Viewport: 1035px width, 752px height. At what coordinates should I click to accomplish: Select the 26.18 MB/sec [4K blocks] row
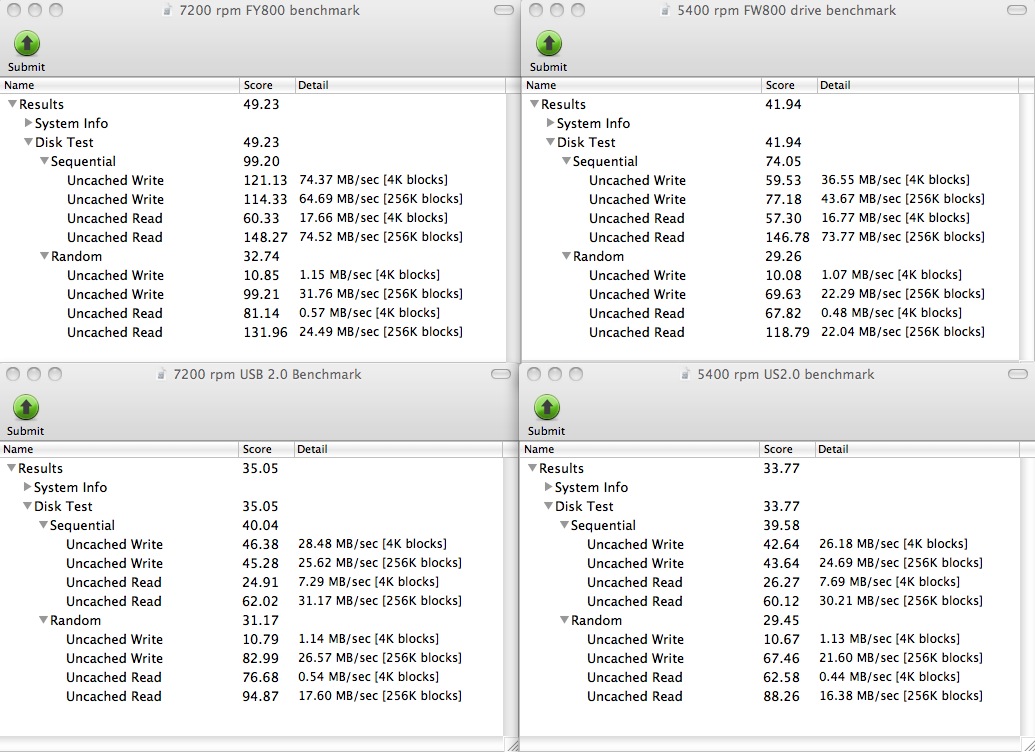(770, 544)
